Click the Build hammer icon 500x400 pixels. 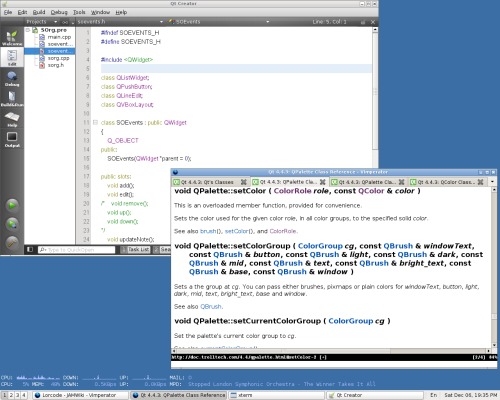12,242
